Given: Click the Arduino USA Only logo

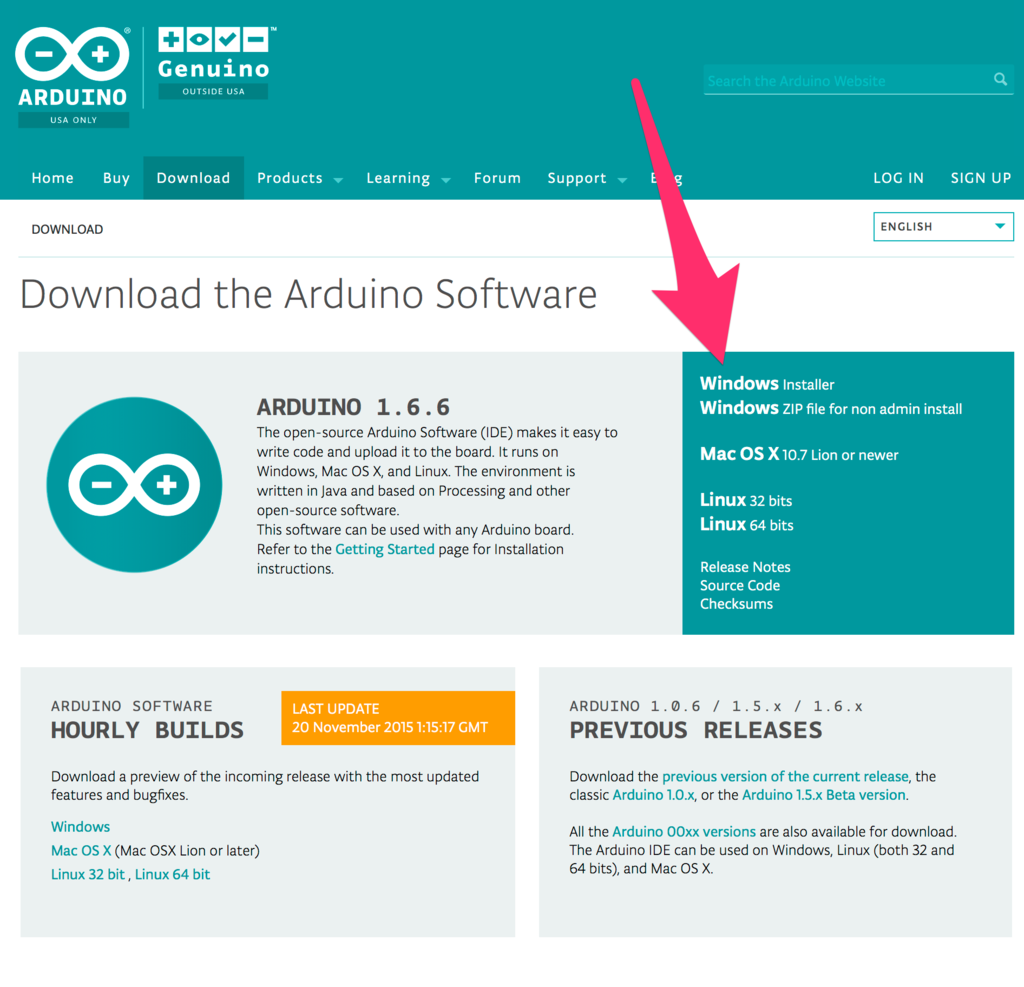Looking at the screenshot, I should click(x=72, y=76).
